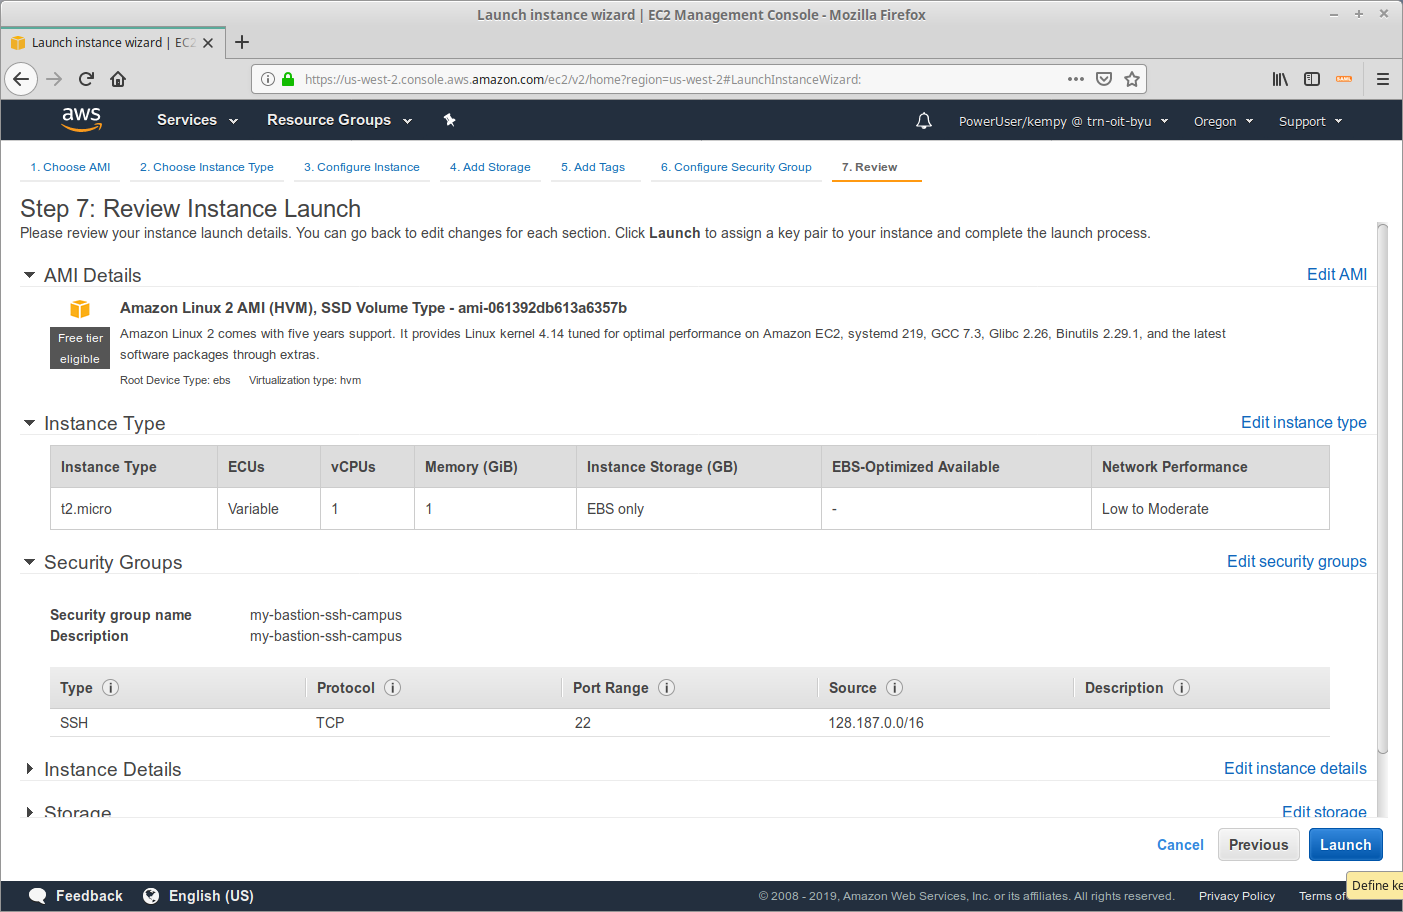
Task: Open the page actions three-dot icon
Action: [1076, 79]
